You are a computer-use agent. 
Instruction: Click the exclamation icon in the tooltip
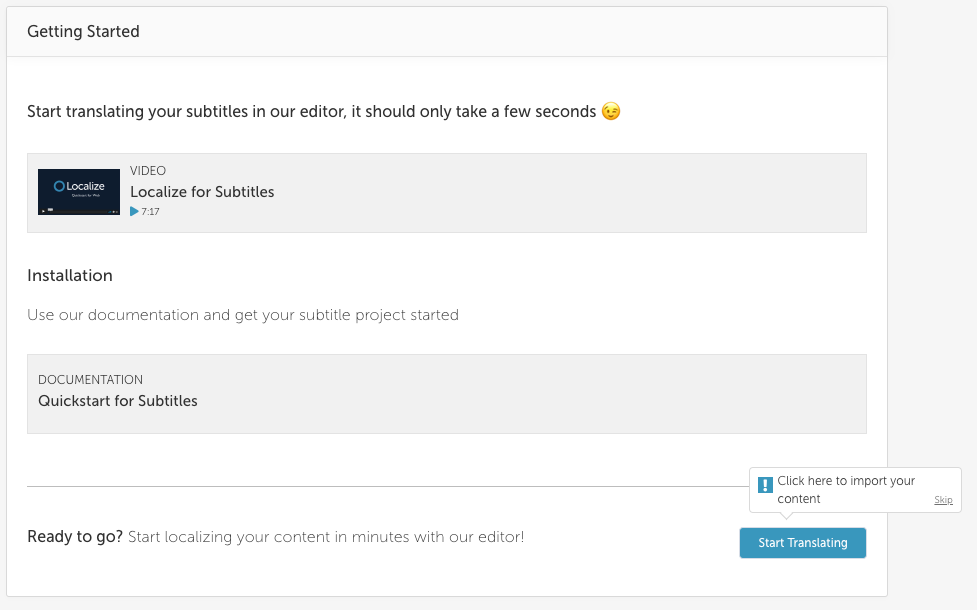765,485
